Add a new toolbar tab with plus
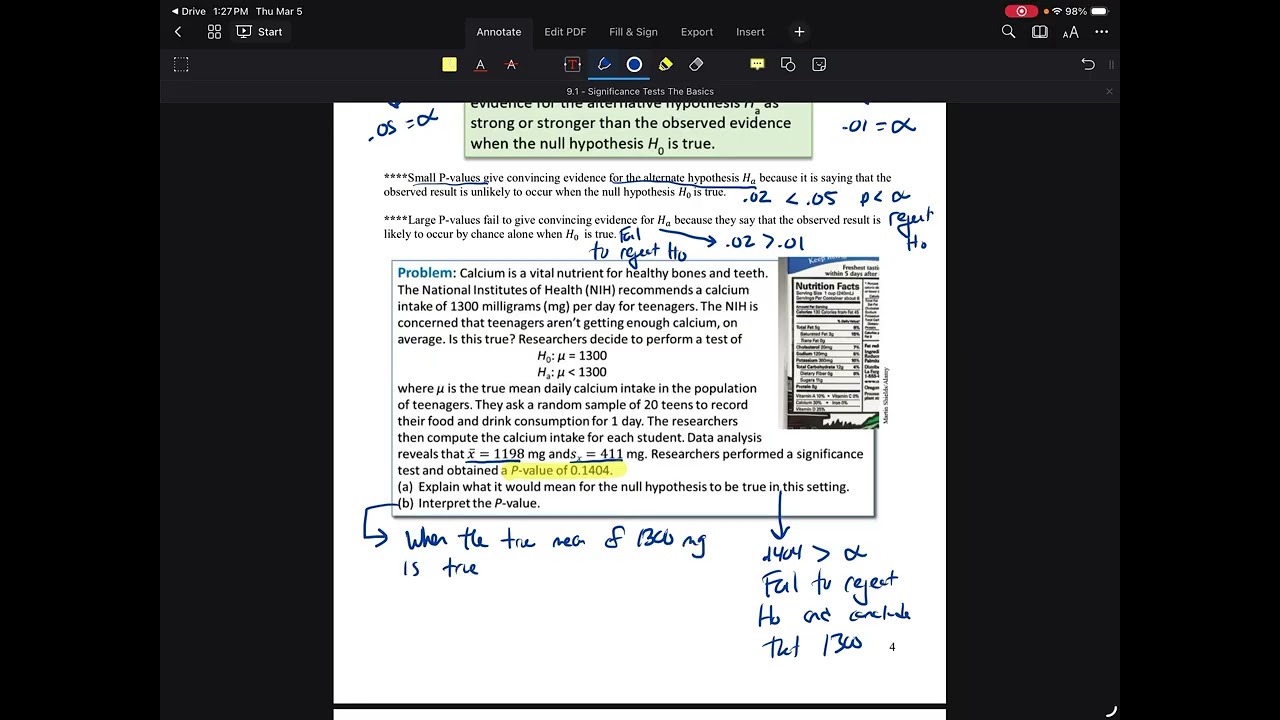 point(799,32)
